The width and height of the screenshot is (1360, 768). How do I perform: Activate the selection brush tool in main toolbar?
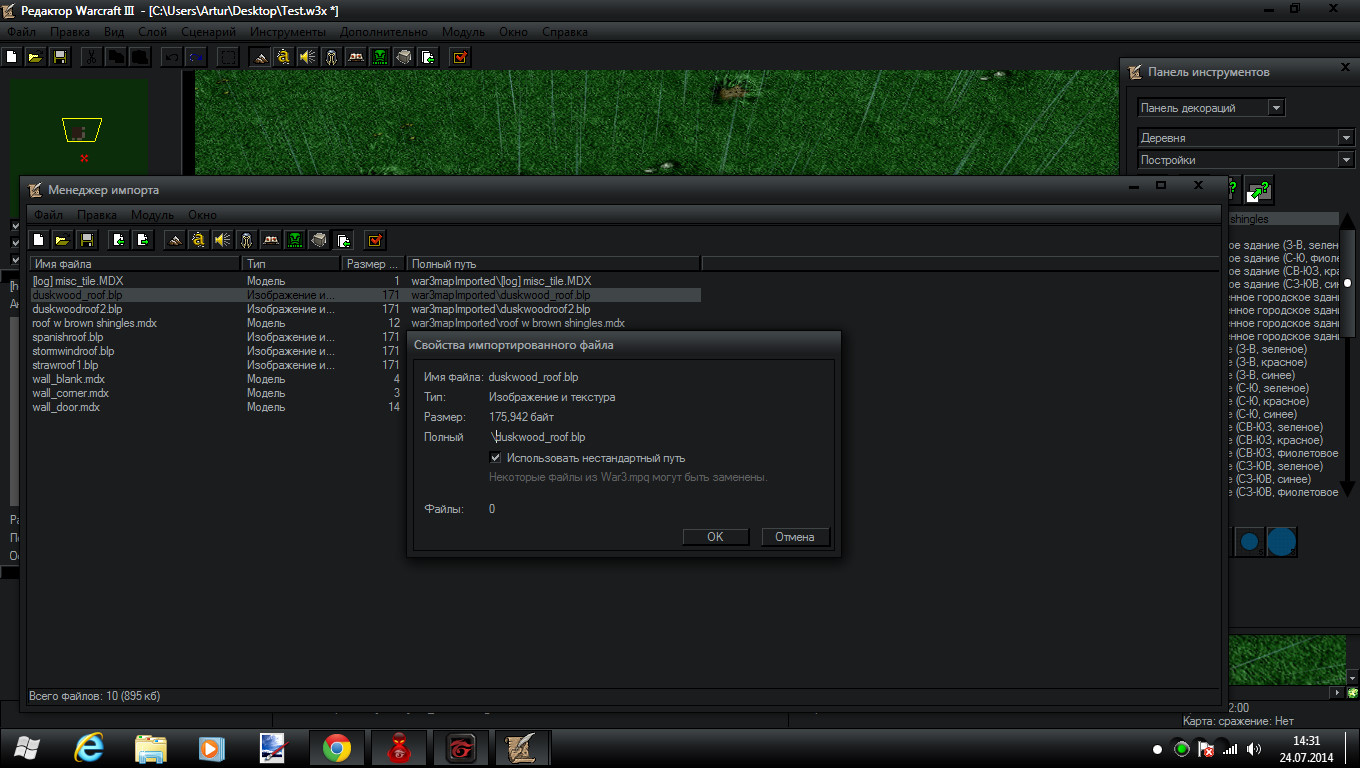click(x=229, y=57)
